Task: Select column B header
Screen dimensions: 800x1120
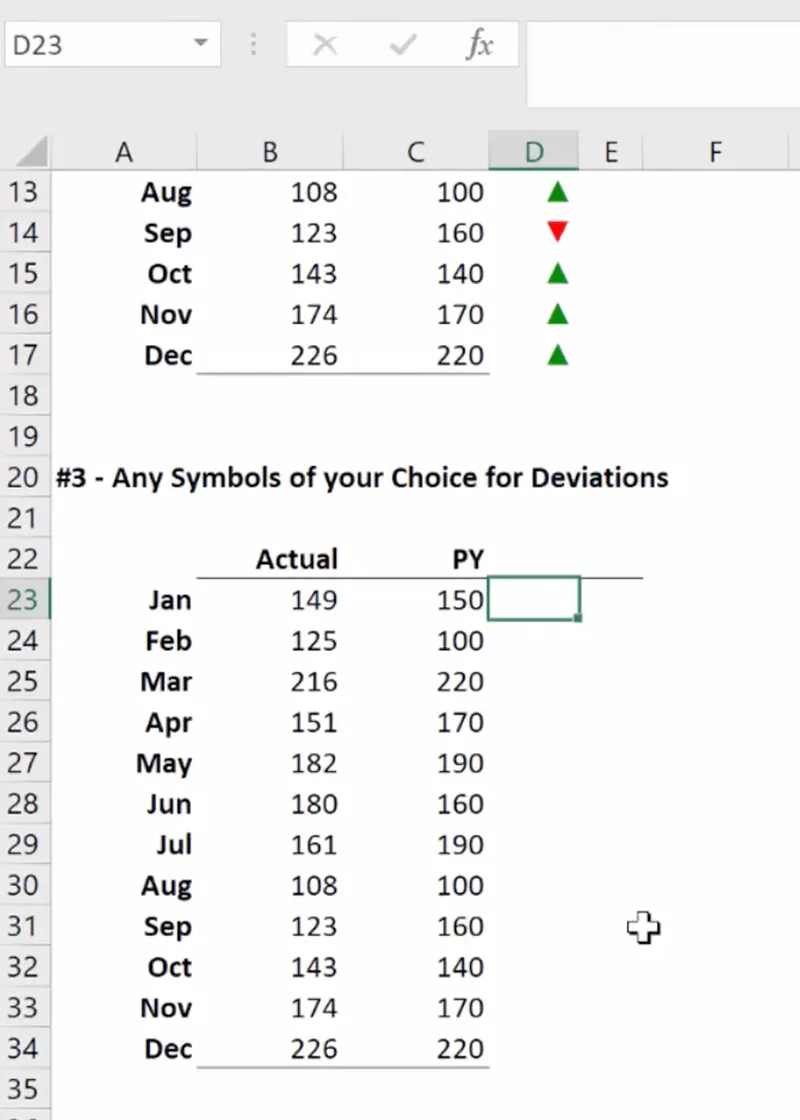Action: (270, 152)
